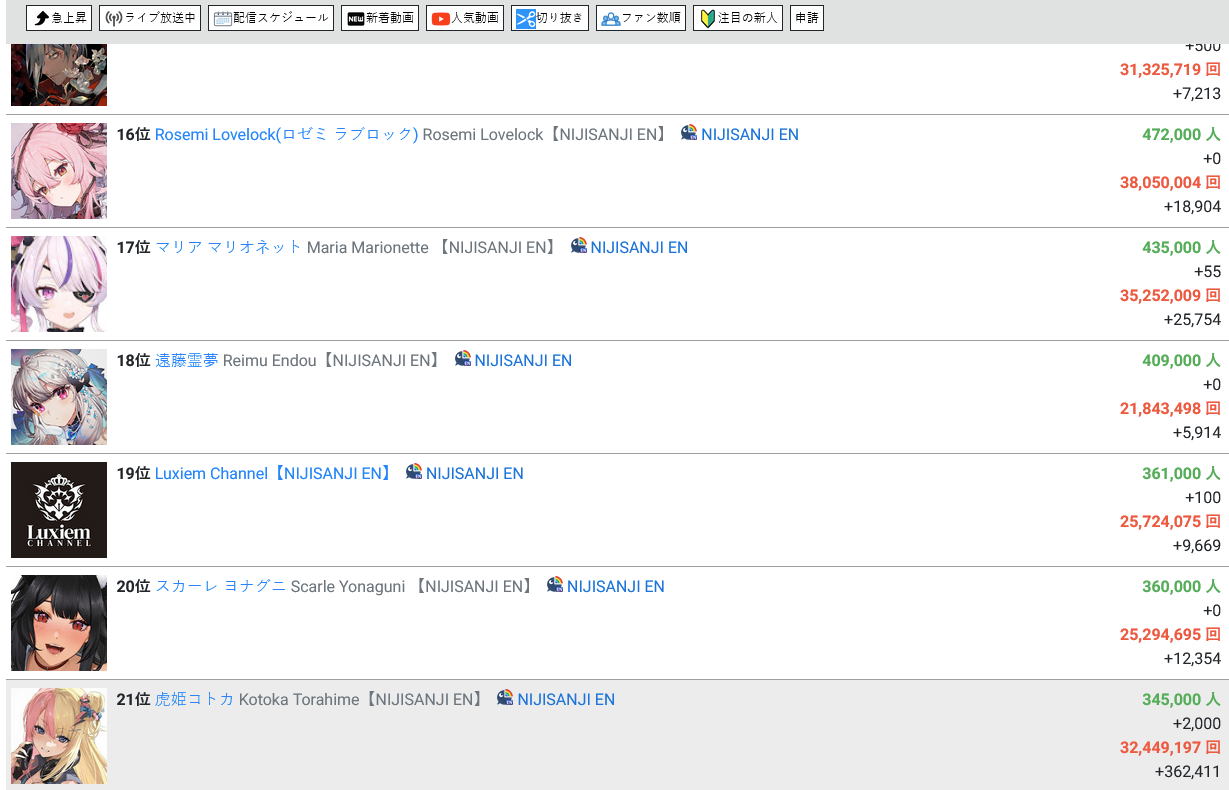Open the 人気動画 popular videos page

point(465,18)
